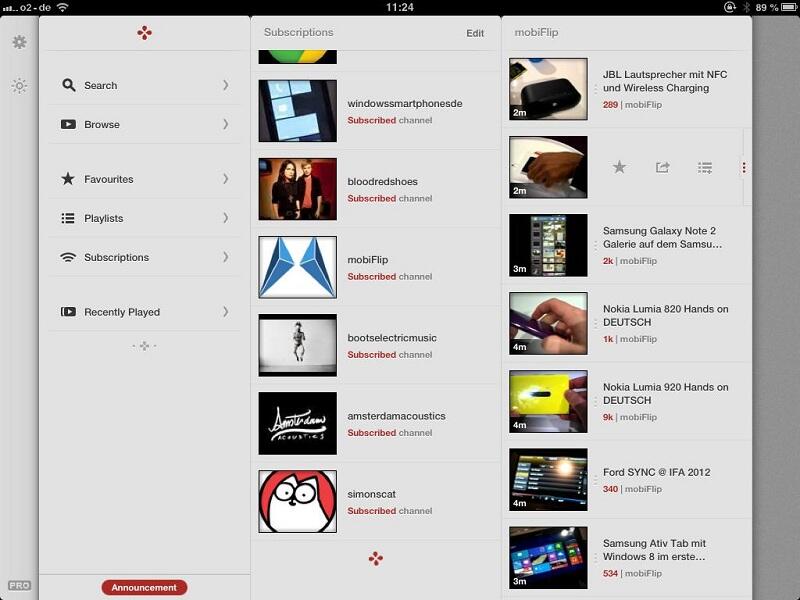Open the Browse menu item
The image size is (800, 600).
(x=144, y=124)
